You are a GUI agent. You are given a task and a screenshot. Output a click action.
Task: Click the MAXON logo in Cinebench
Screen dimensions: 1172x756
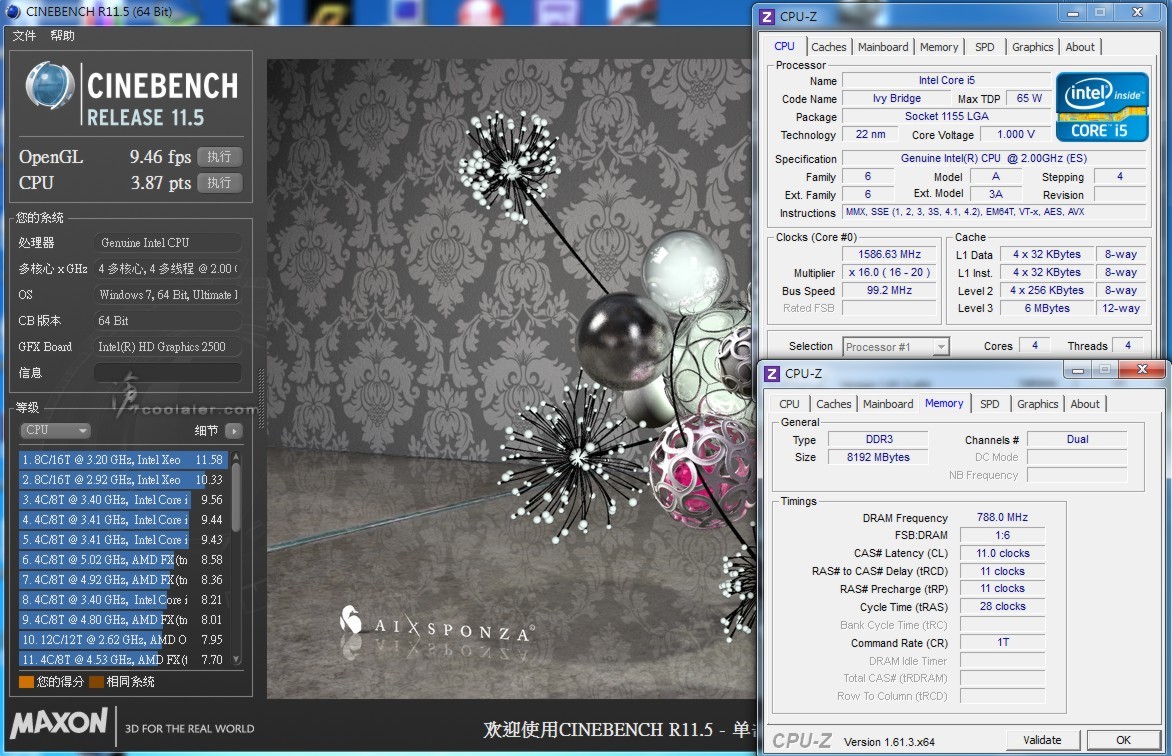[60, 723]
